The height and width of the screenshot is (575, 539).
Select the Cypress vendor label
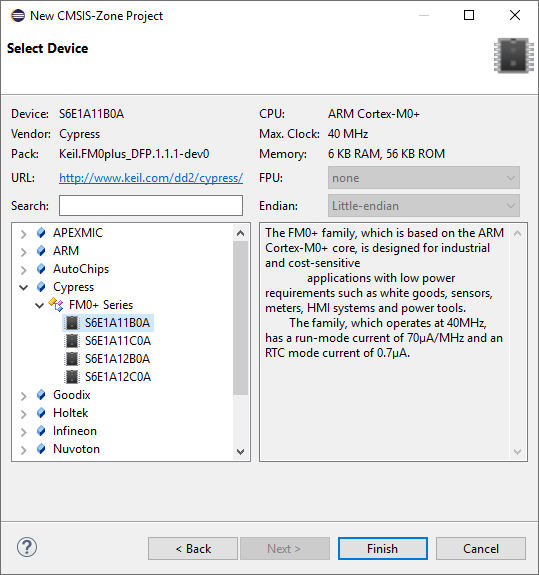pos(73,287)
